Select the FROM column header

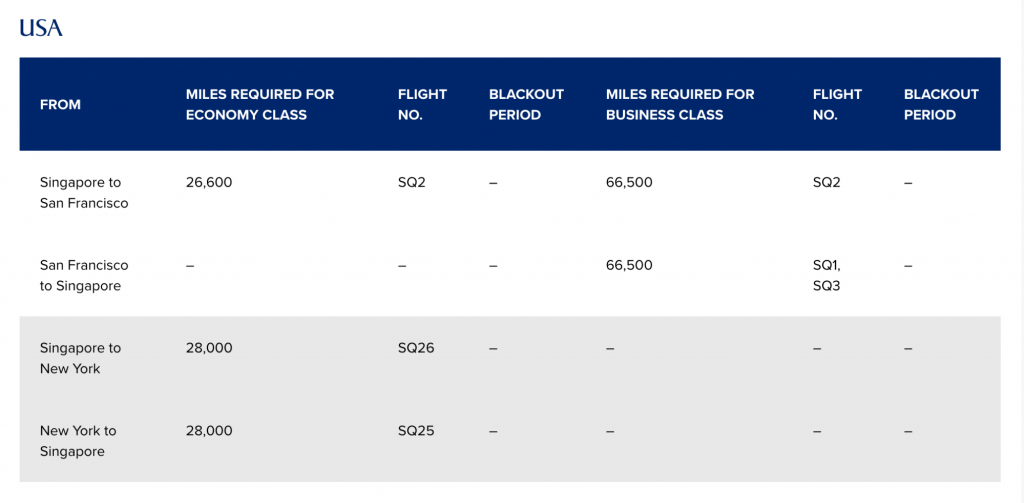point(60,104)
